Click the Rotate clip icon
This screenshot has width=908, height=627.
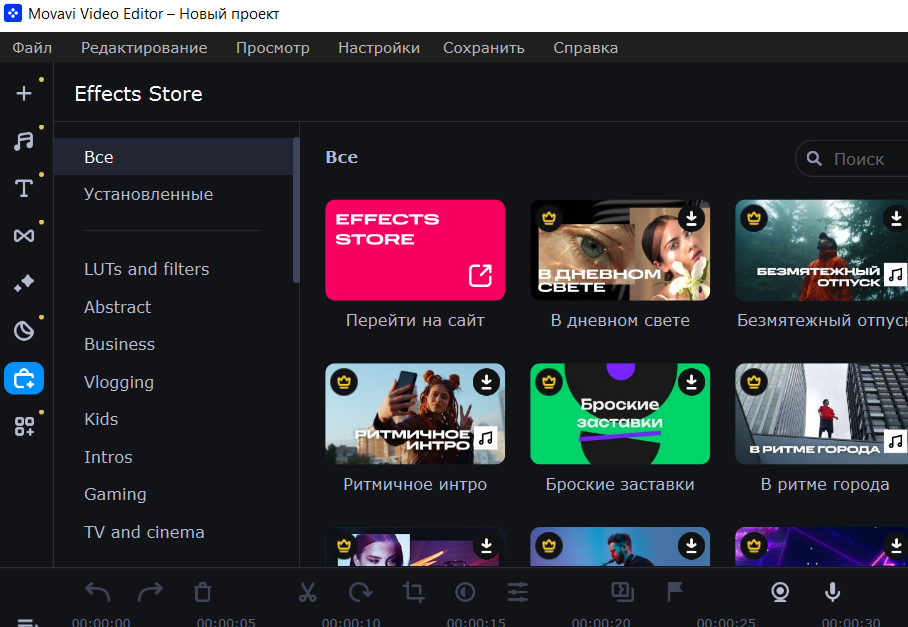coord(360,592)
